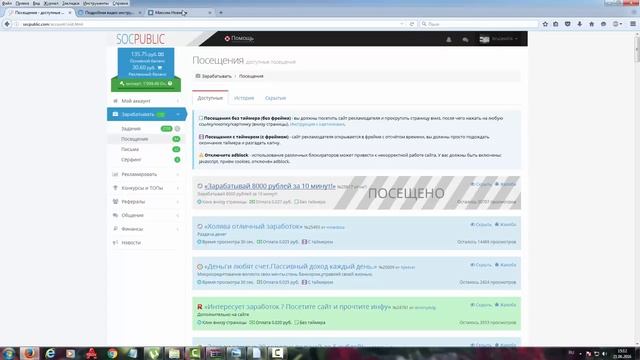Open the ad «Холява отличный заработок»
The width and height of the screenshot is (640, 360).
coord(253,226)
